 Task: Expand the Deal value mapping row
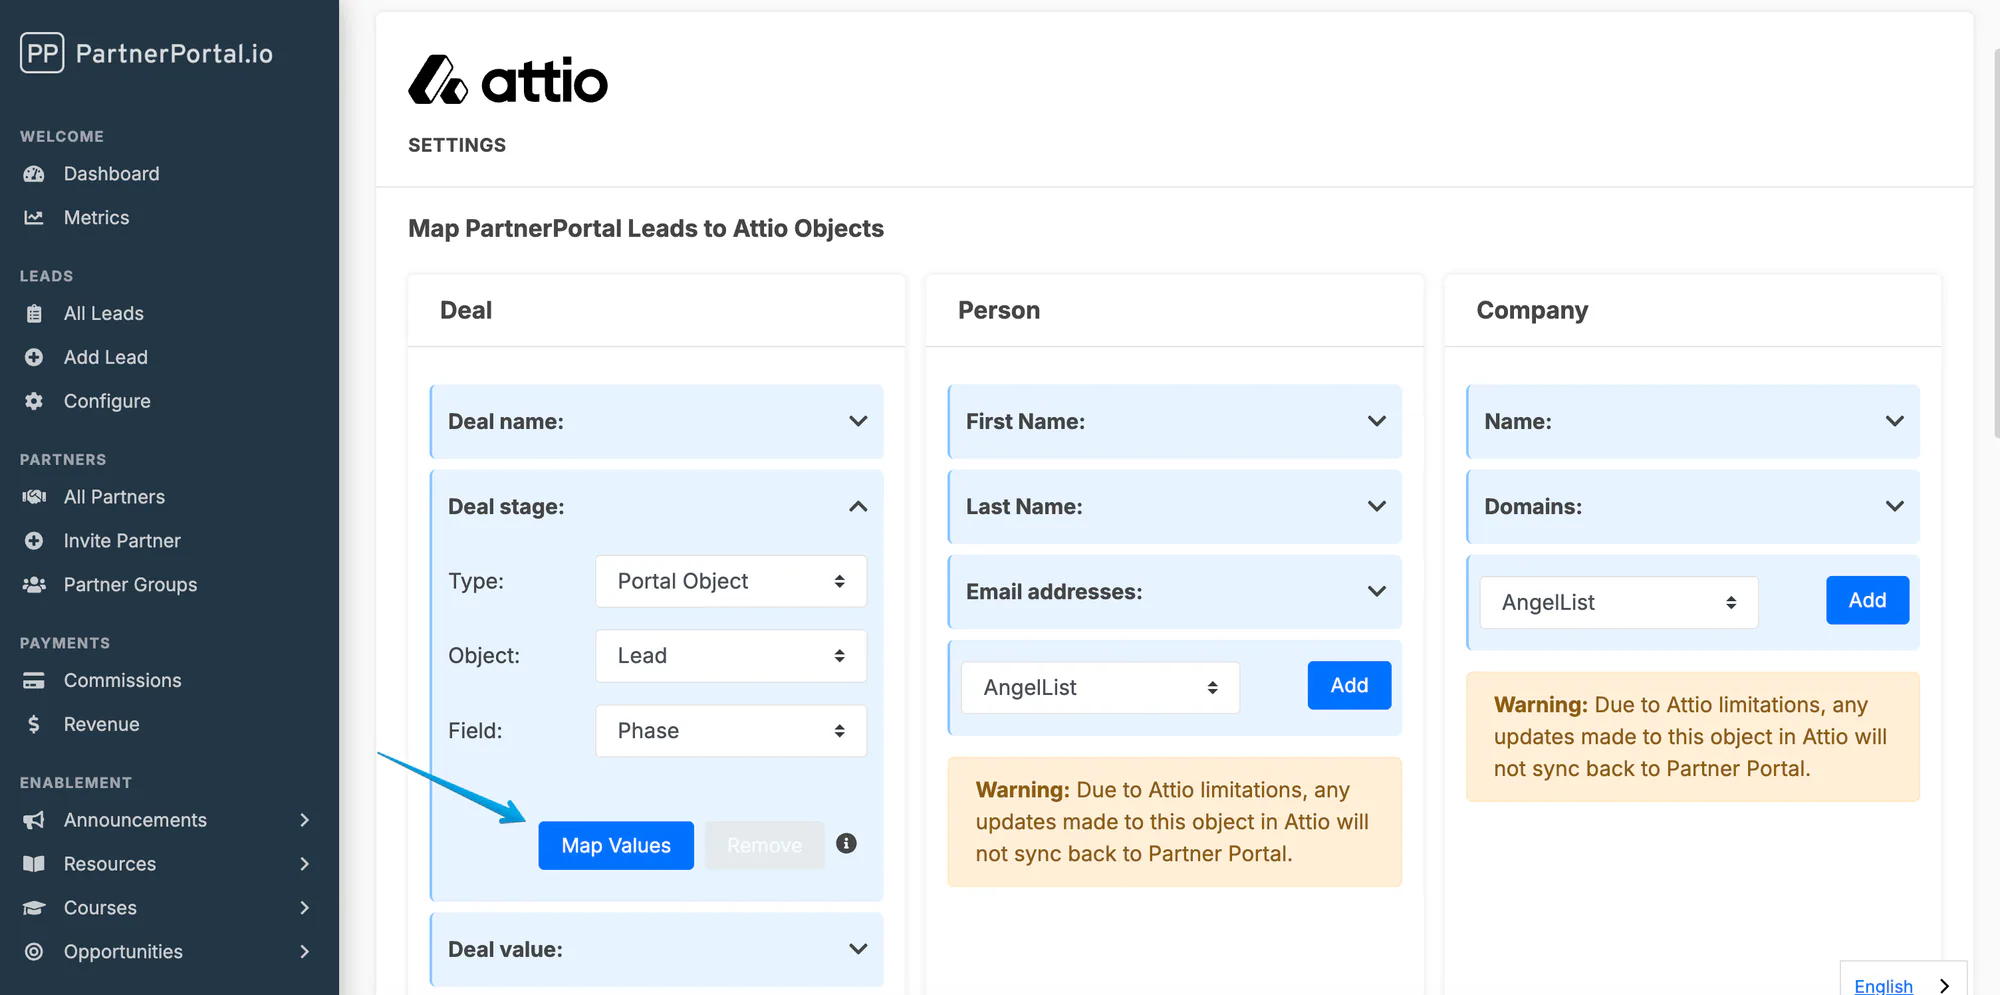click(657, 950)
